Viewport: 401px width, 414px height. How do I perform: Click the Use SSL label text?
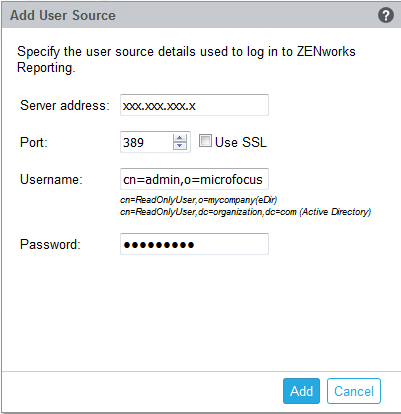click(241, 142)
